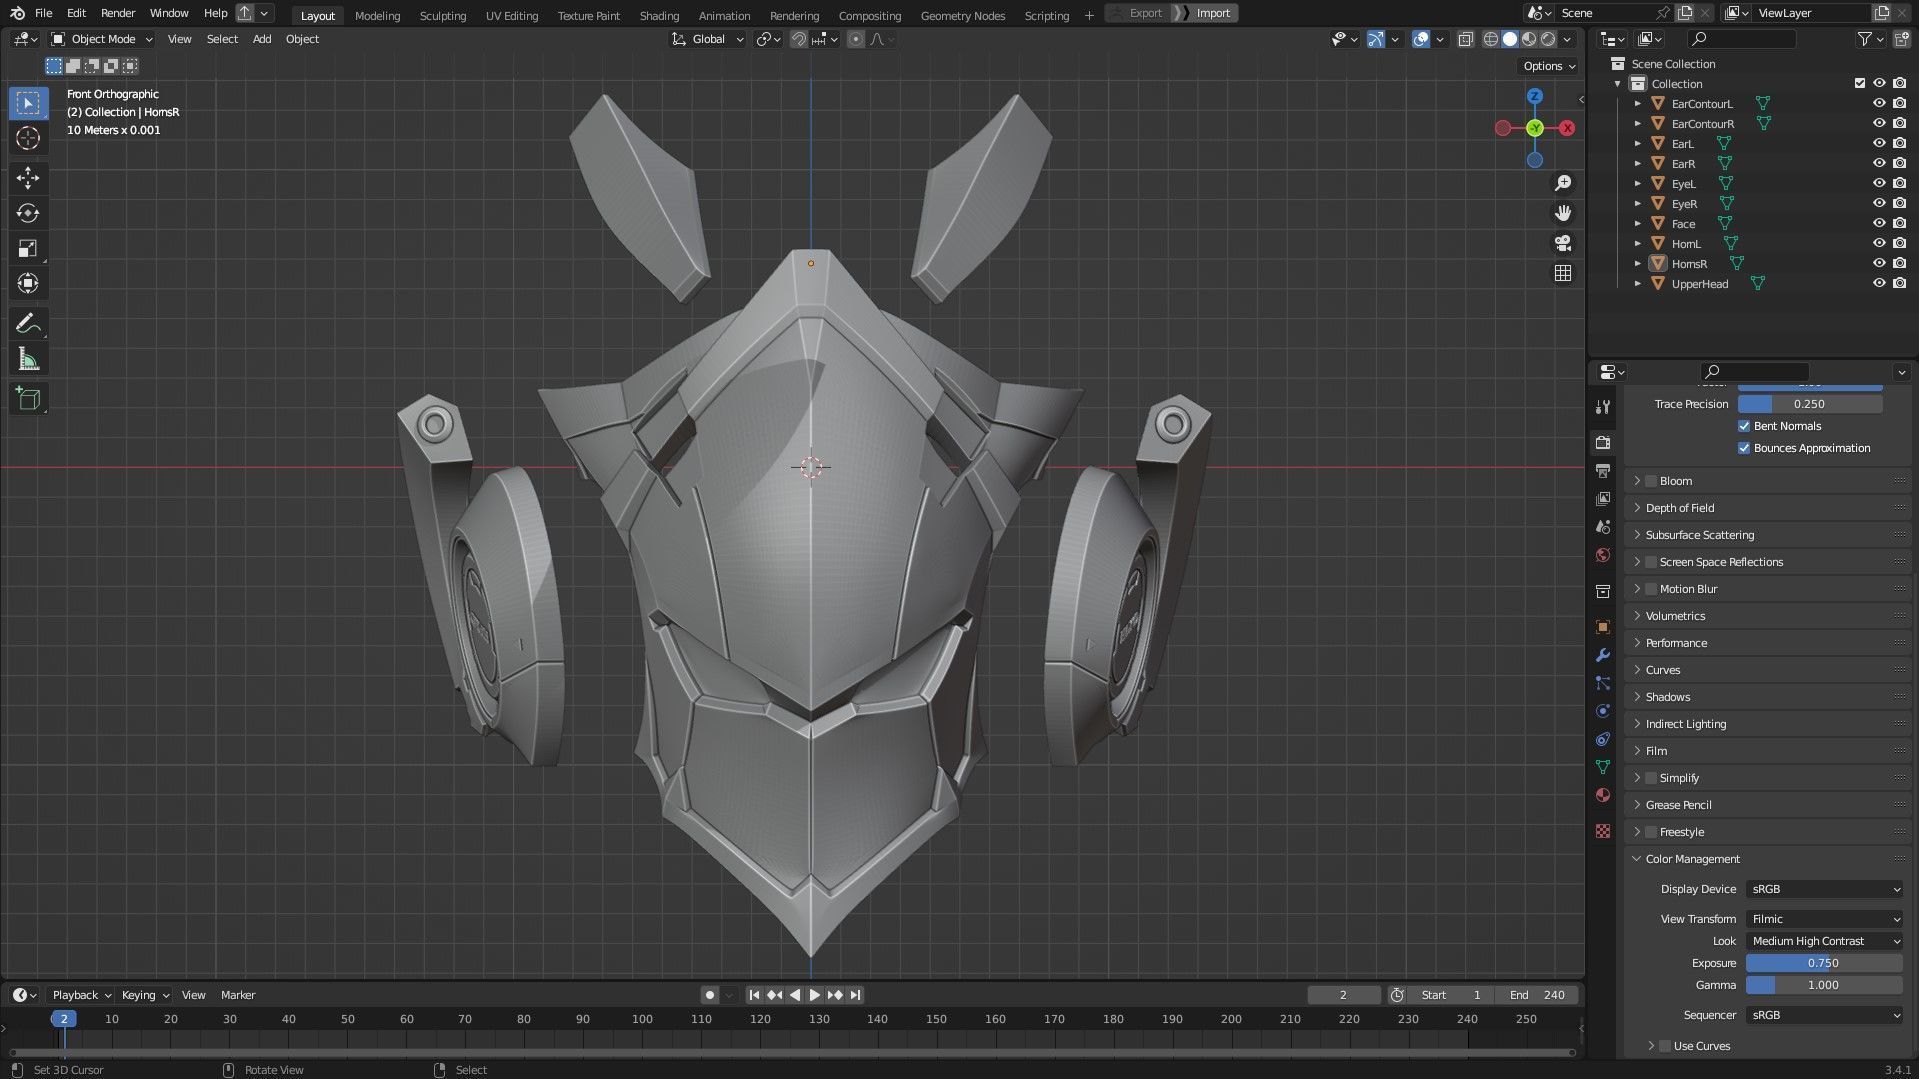Switch to the Modeling workspace tab
1919x1079 pixels.
377,15
